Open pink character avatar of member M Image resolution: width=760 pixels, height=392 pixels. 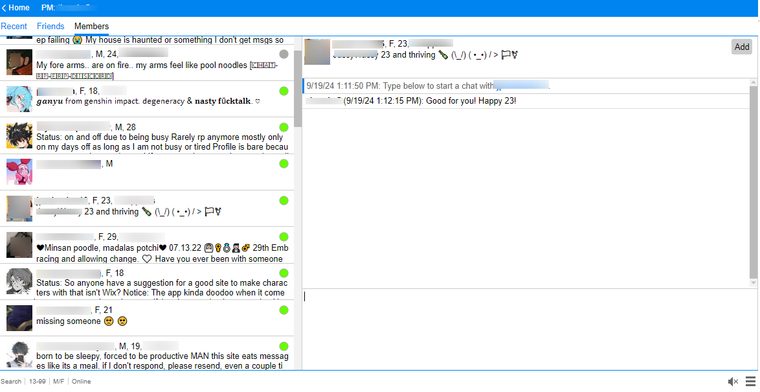pyautogui.click(x=19, y=172)
